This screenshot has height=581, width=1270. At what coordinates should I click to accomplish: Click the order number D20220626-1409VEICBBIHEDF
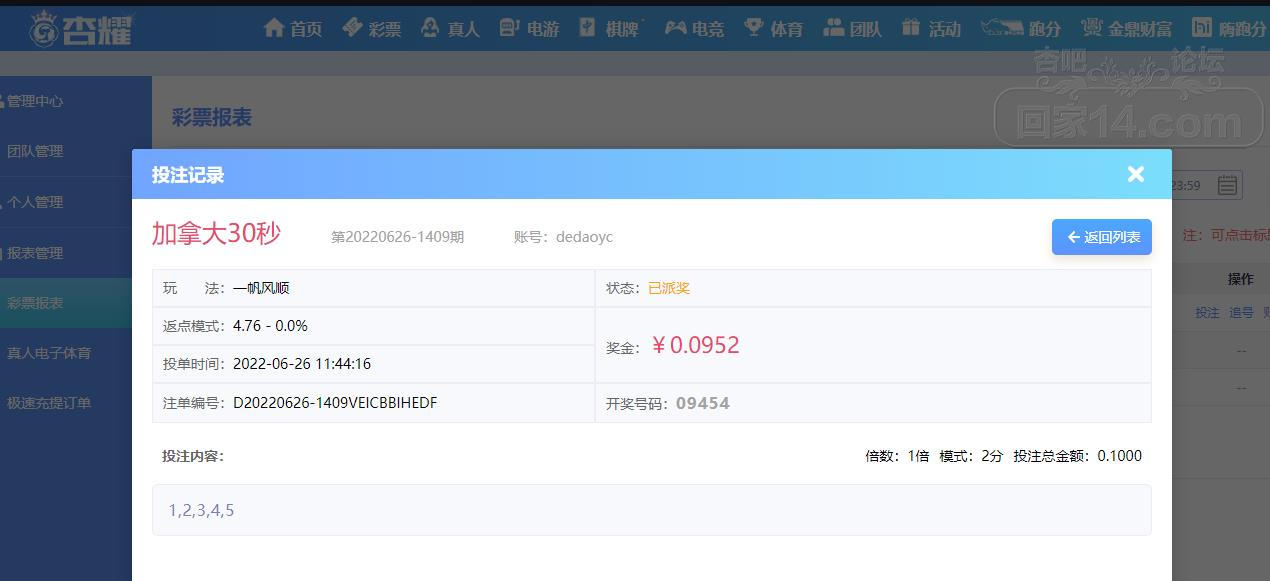(335, 403)
